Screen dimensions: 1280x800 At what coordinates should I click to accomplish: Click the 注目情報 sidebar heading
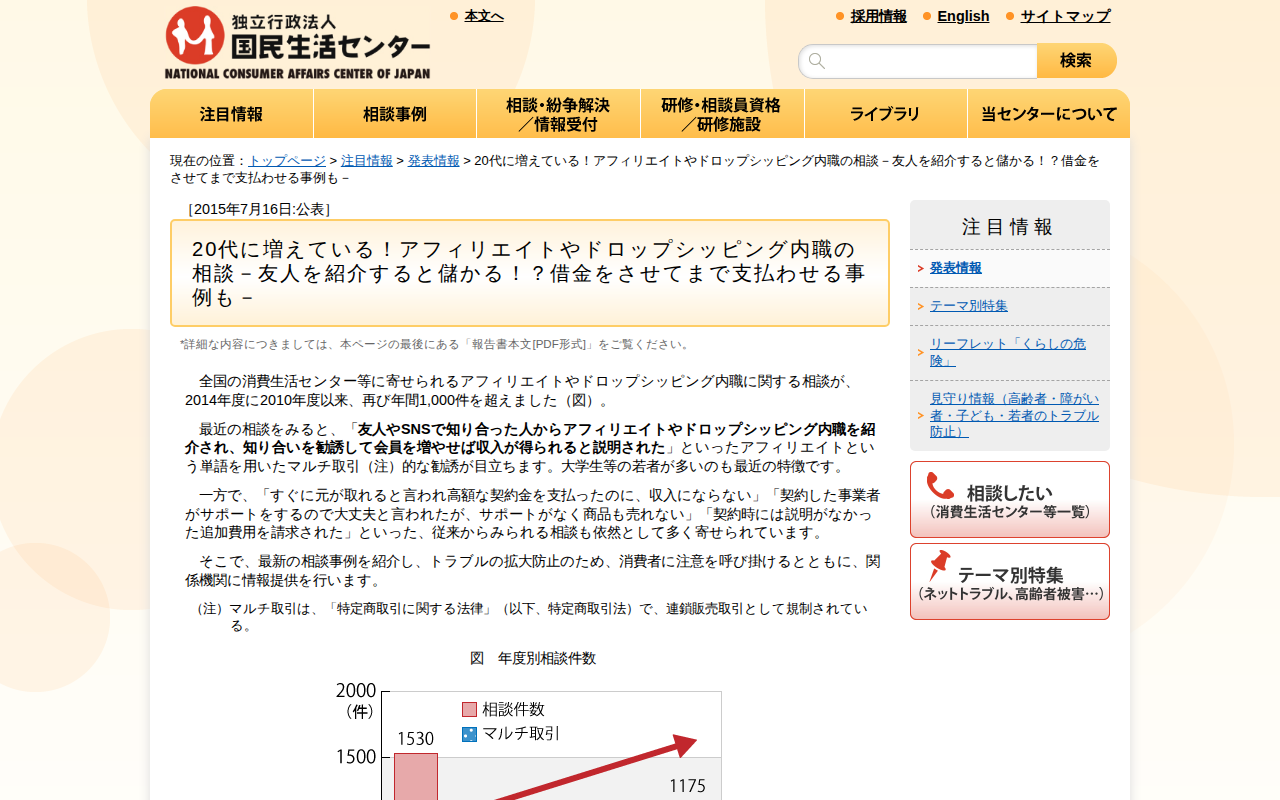[x=1008, y=227]
